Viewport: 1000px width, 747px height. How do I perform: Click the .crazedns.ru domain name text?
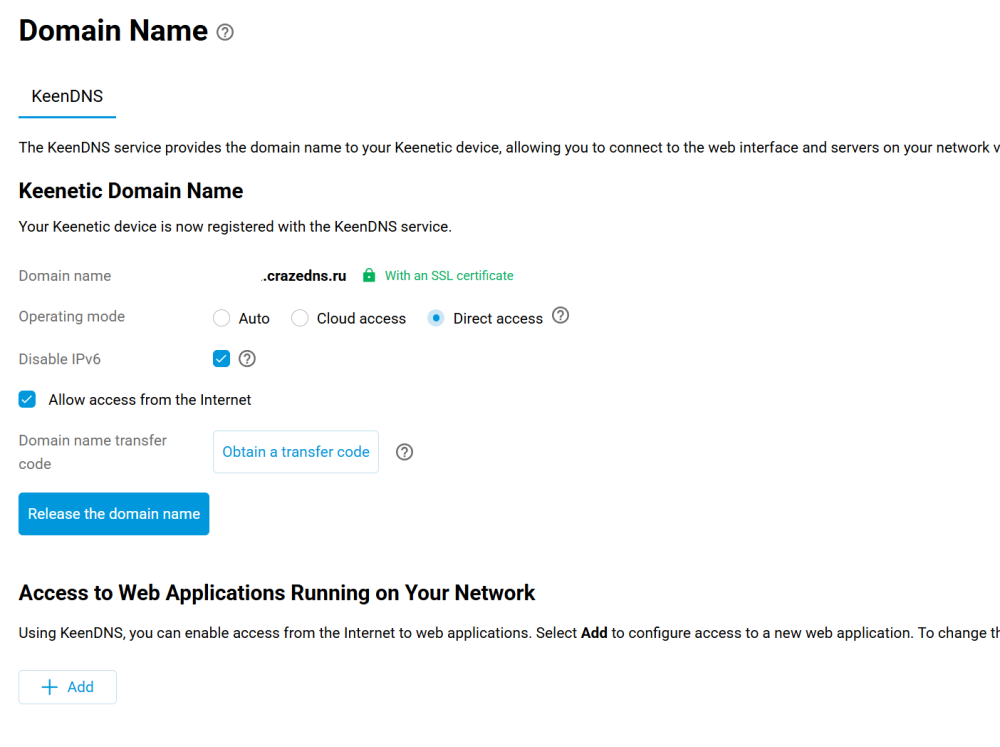point(304,276)
